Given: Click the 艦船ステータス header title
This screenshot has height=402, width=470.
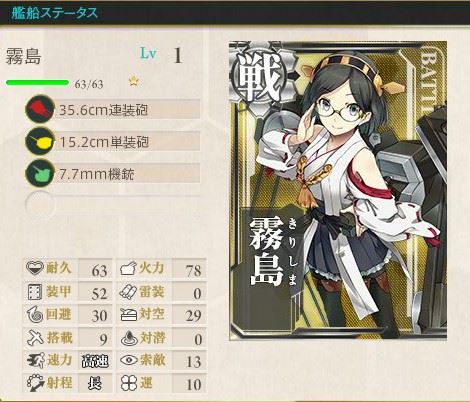Looking at the screenshot, I should pos(55,13).
